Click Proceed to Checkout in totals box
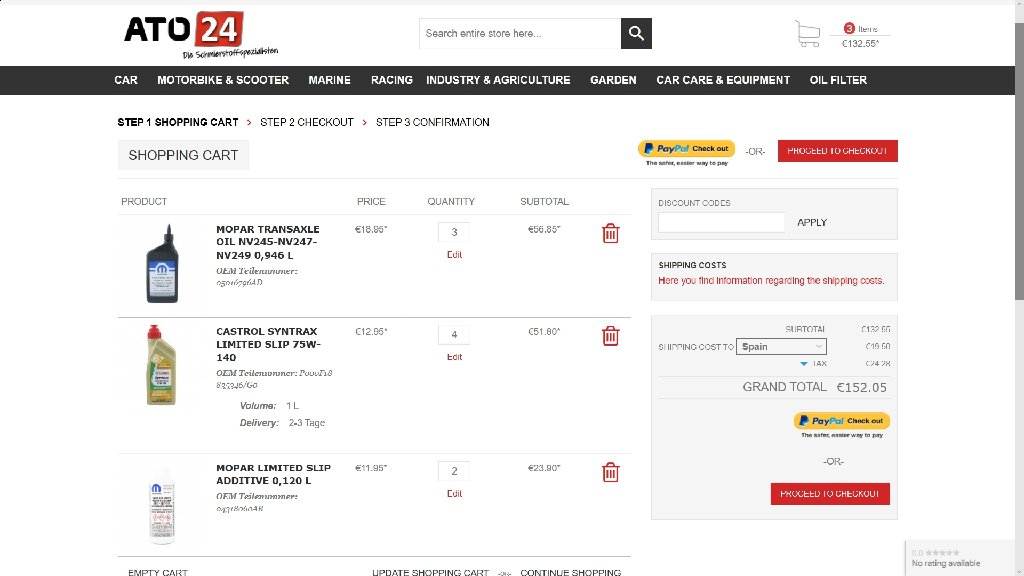 [x=830, y=494]
